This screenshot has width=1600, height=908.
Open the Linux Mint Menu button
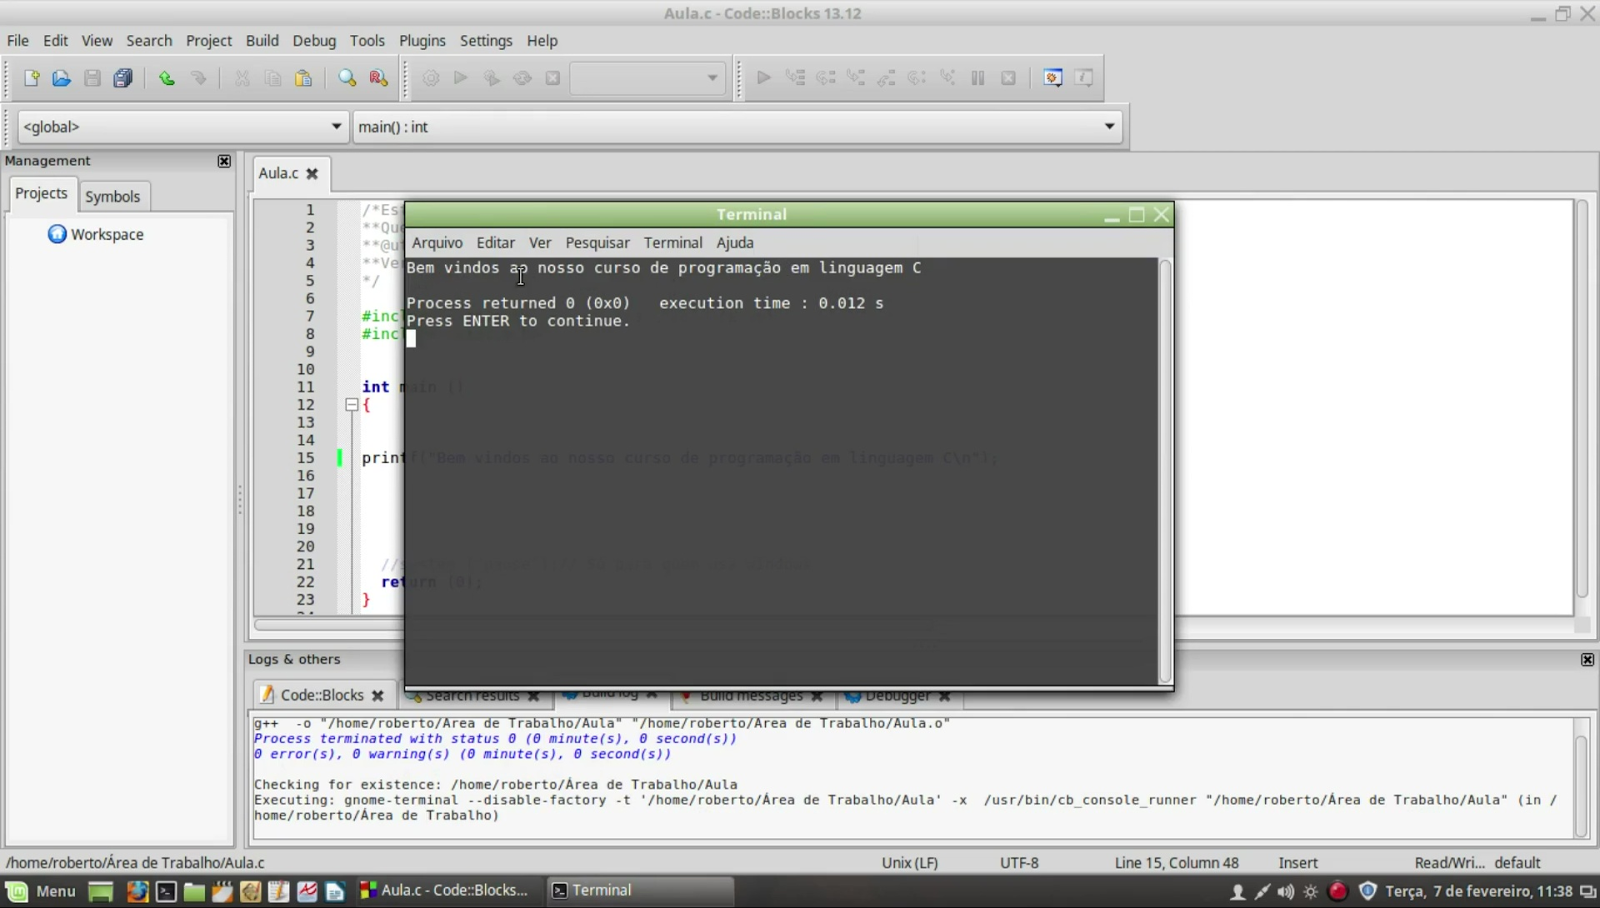click(41, 891)
